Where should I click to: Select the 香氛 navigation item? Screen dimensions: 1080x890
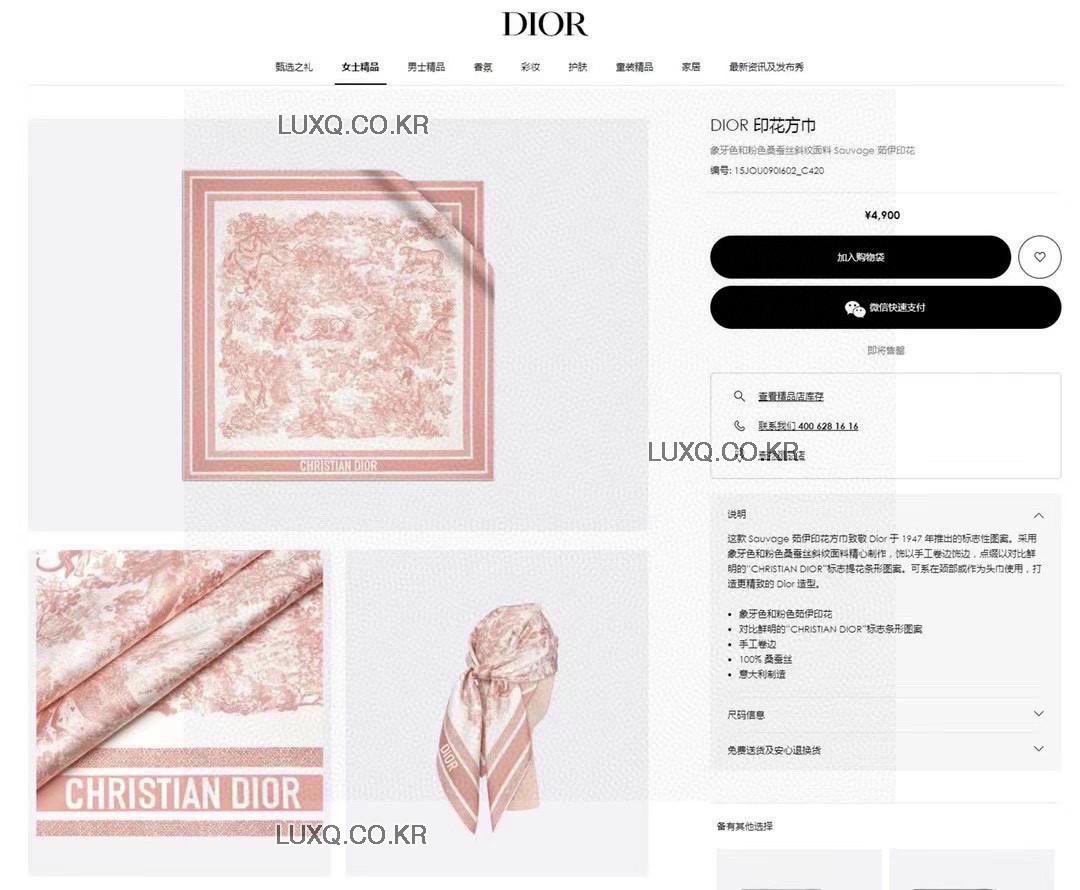483,67
